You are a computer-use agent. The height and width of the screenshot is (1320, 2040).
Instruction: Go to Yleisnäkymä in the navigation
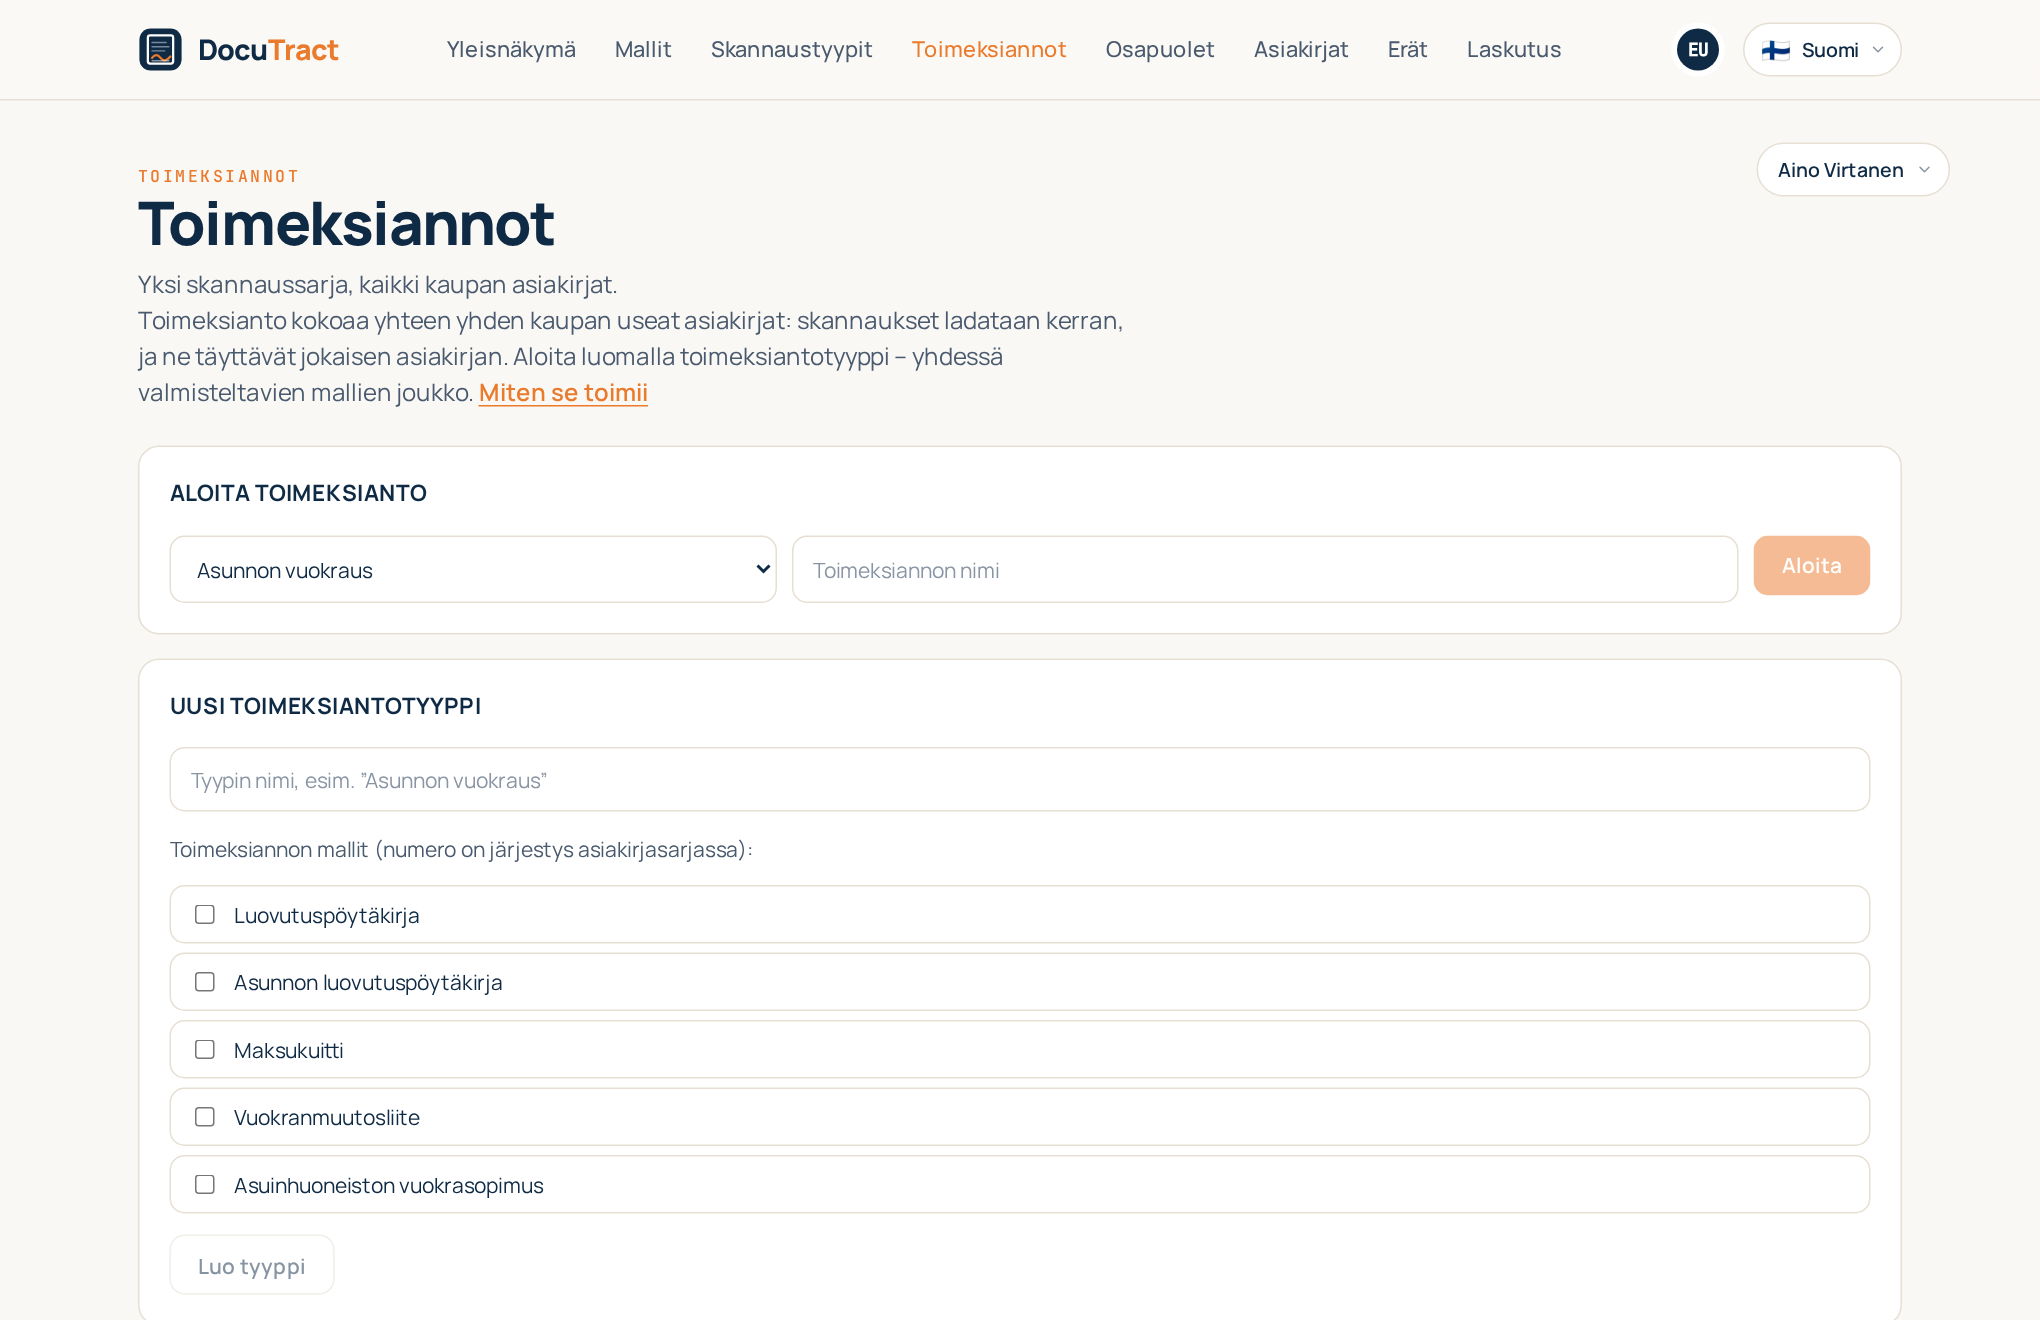click(x=511, y=49)
